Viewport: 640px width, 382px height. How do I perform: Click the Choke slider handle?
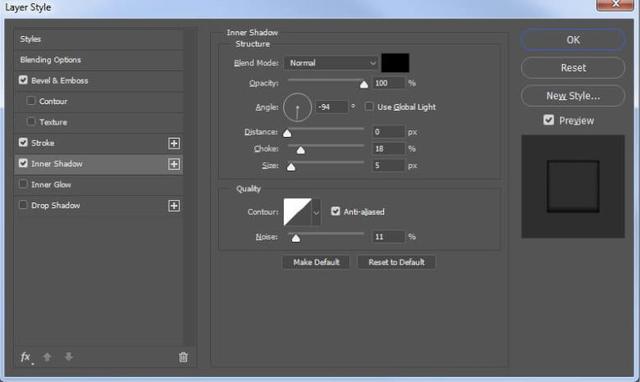coord(301,150)
